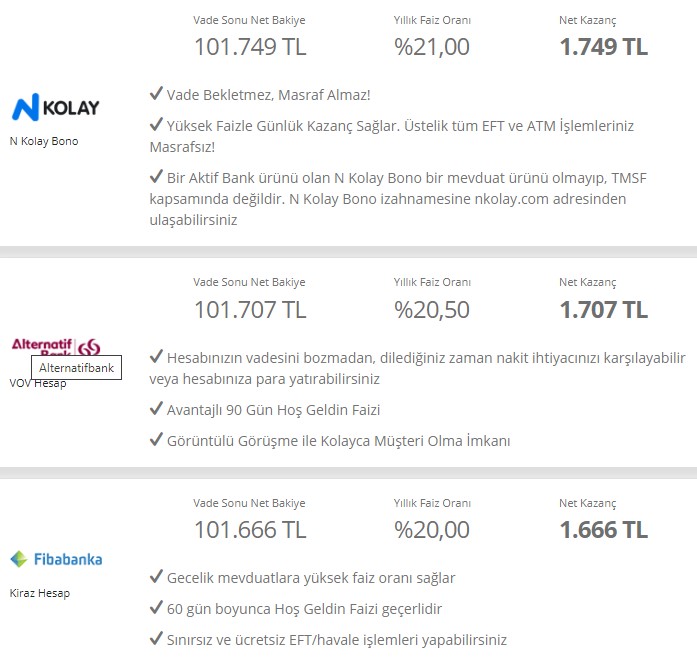Viewport: 697px width, 658px height.
Task: Click the 101.666 TL net balance
Action: [x=250, y=529]
